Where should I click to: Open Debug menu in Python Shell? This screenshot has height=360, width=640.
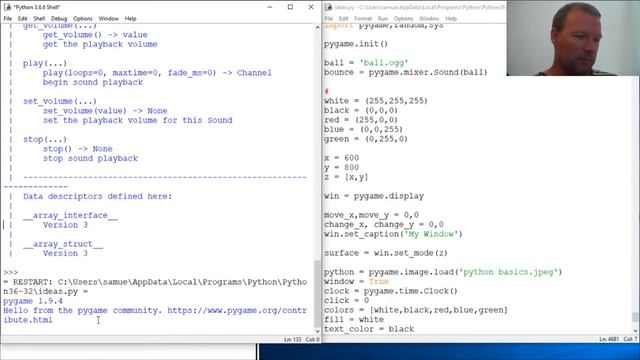coord(59,19)
